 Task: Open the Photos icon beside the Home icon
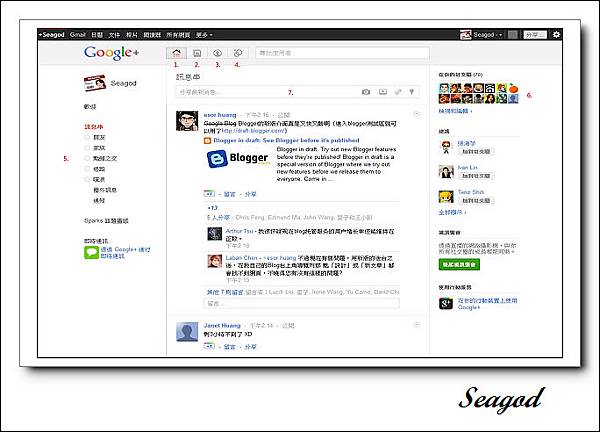point(197,53)
